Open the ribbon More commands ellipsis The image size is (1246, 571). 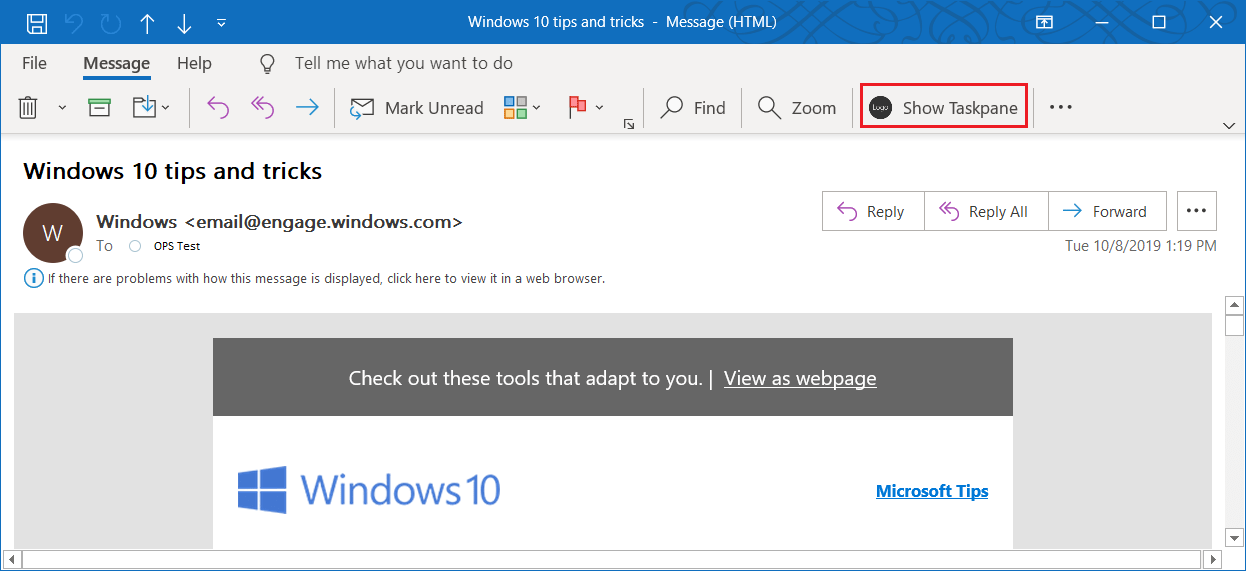[x=1061, y=107]
